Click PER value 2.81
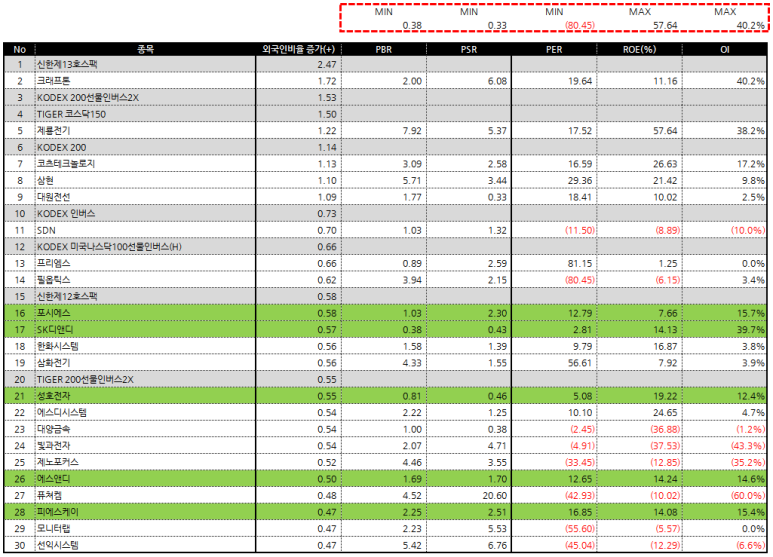The width and height of the screenshot is (773, 557). pos(582,330)
